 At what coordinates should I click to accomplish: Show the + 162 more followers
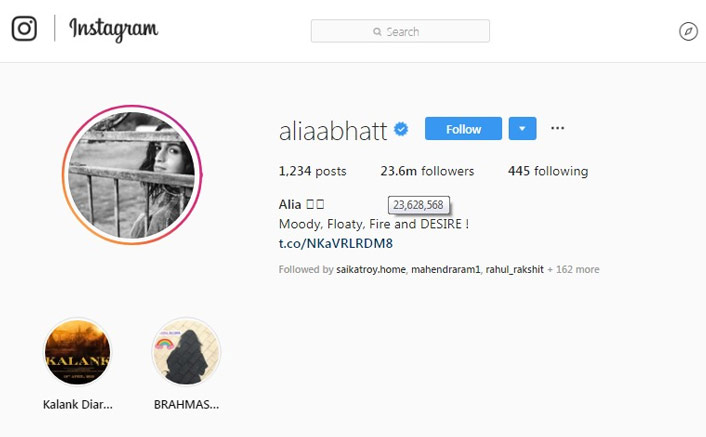pos(573,270)
